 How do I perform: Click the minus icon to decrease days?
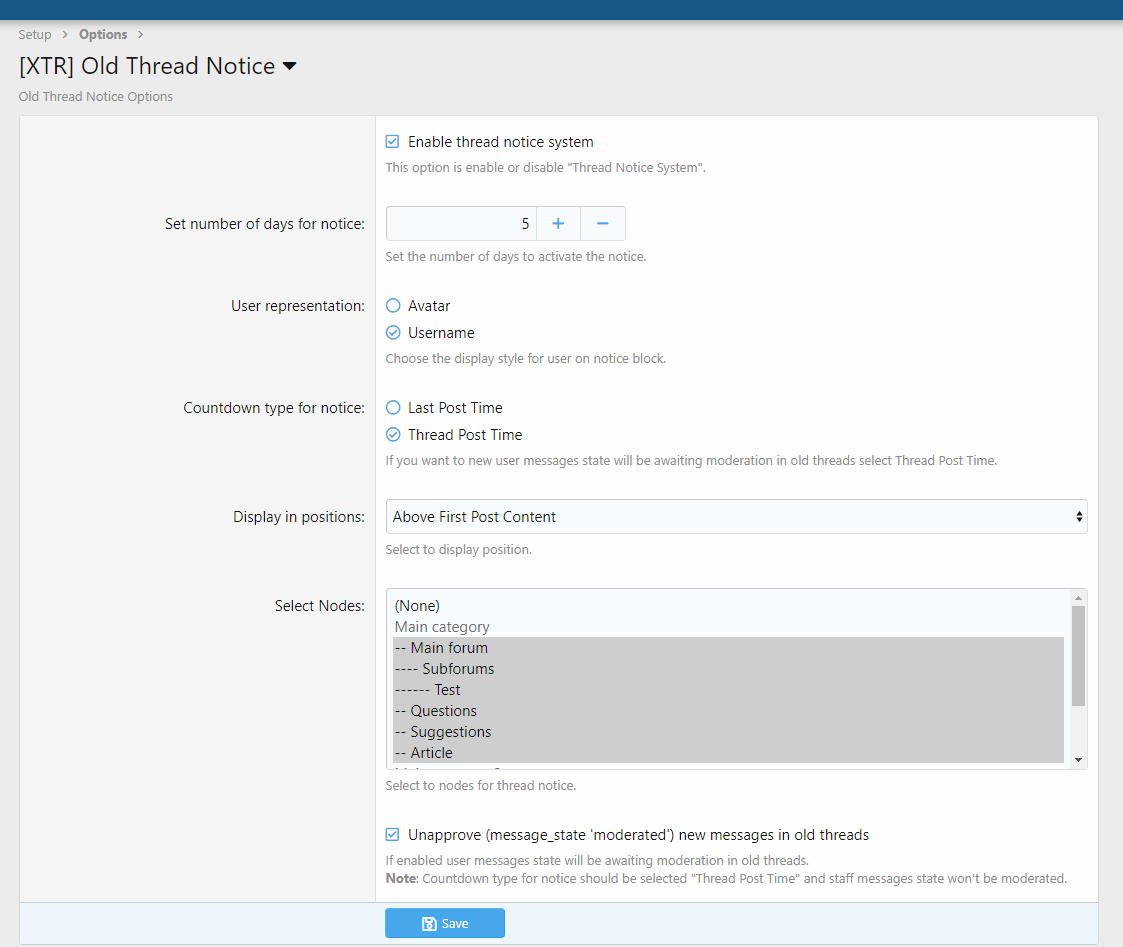[603, 224]
